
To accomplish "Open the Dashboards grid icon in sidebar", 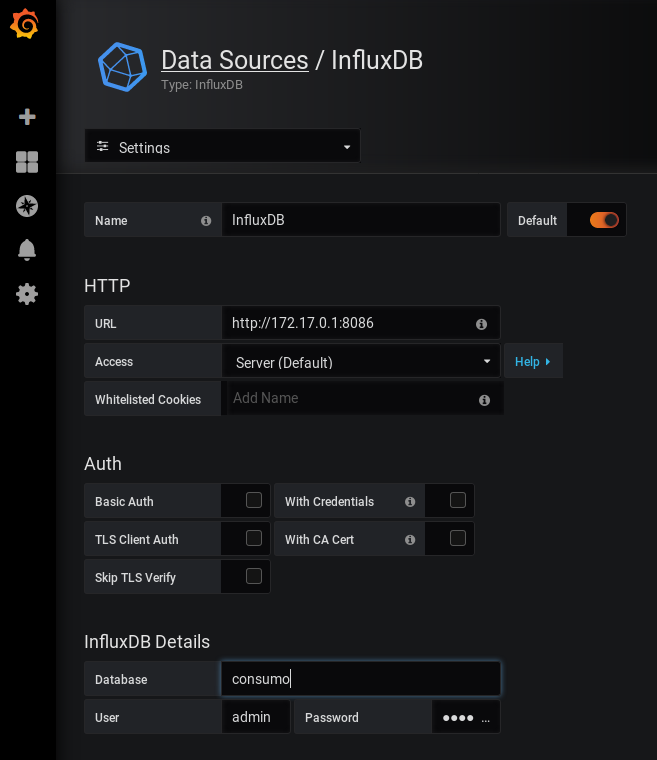I will coord(27,162).
